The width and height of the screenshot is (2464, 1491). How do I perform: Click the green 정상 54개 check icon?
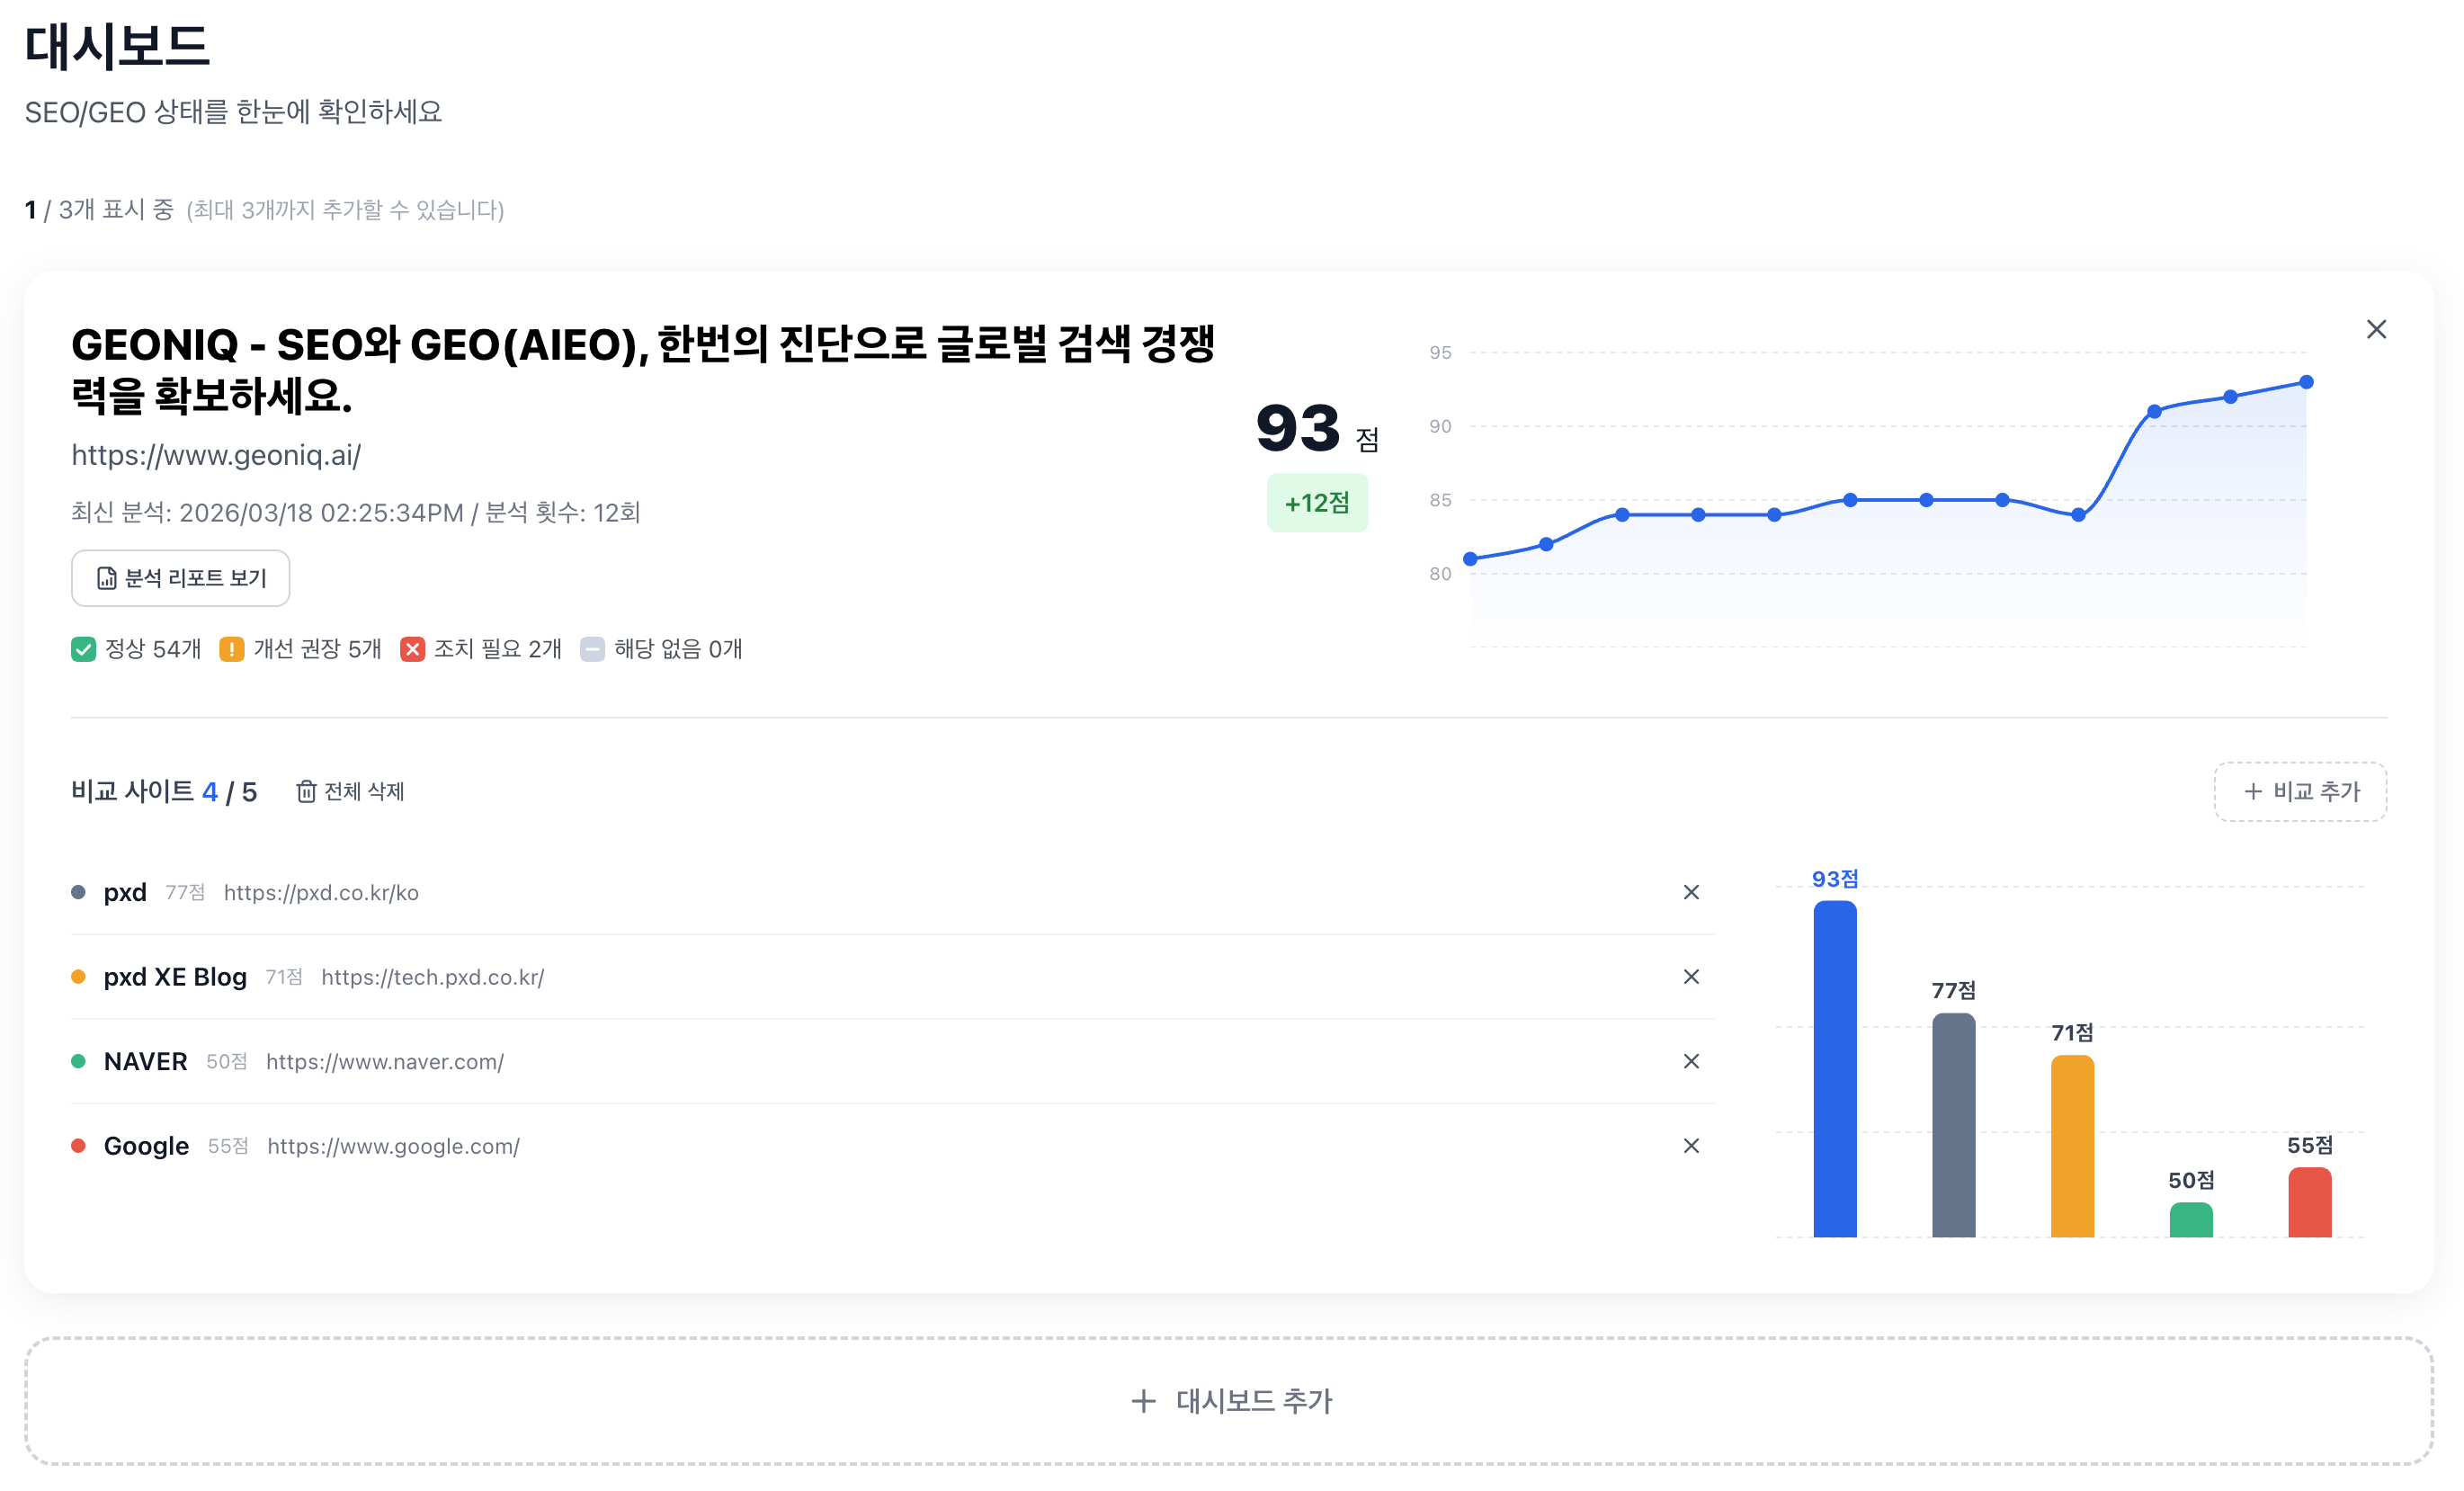pos(83,649)
